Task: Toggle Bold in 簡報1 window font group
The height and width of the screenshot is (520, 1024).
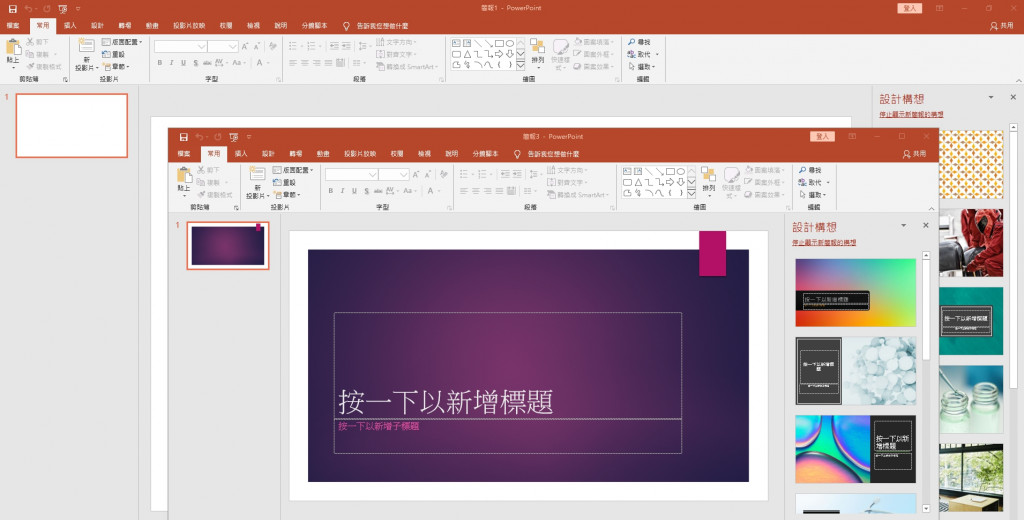Action: click(x=159, y=63)
